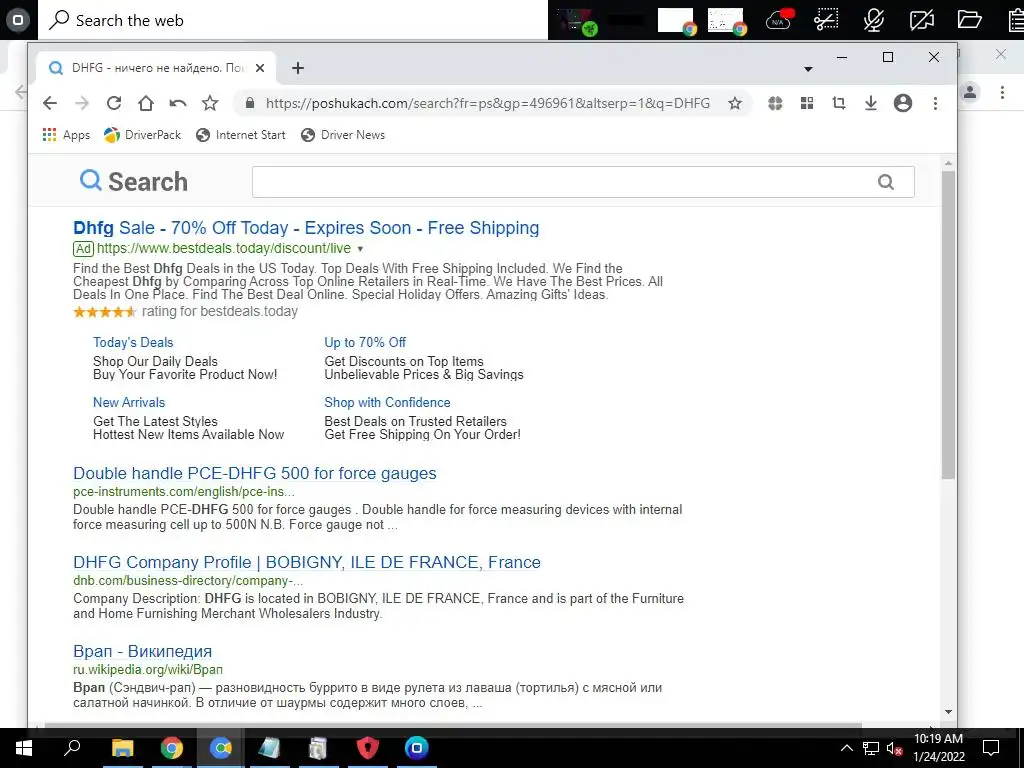Open the browser home page button
Viewport: 1024px width, 768px height.
(146, 103)
